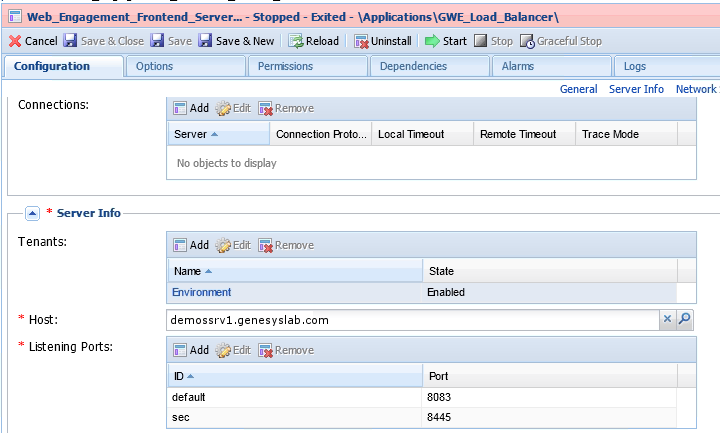
Task: Reload the application configuration
Action: [x=314, y=41]
